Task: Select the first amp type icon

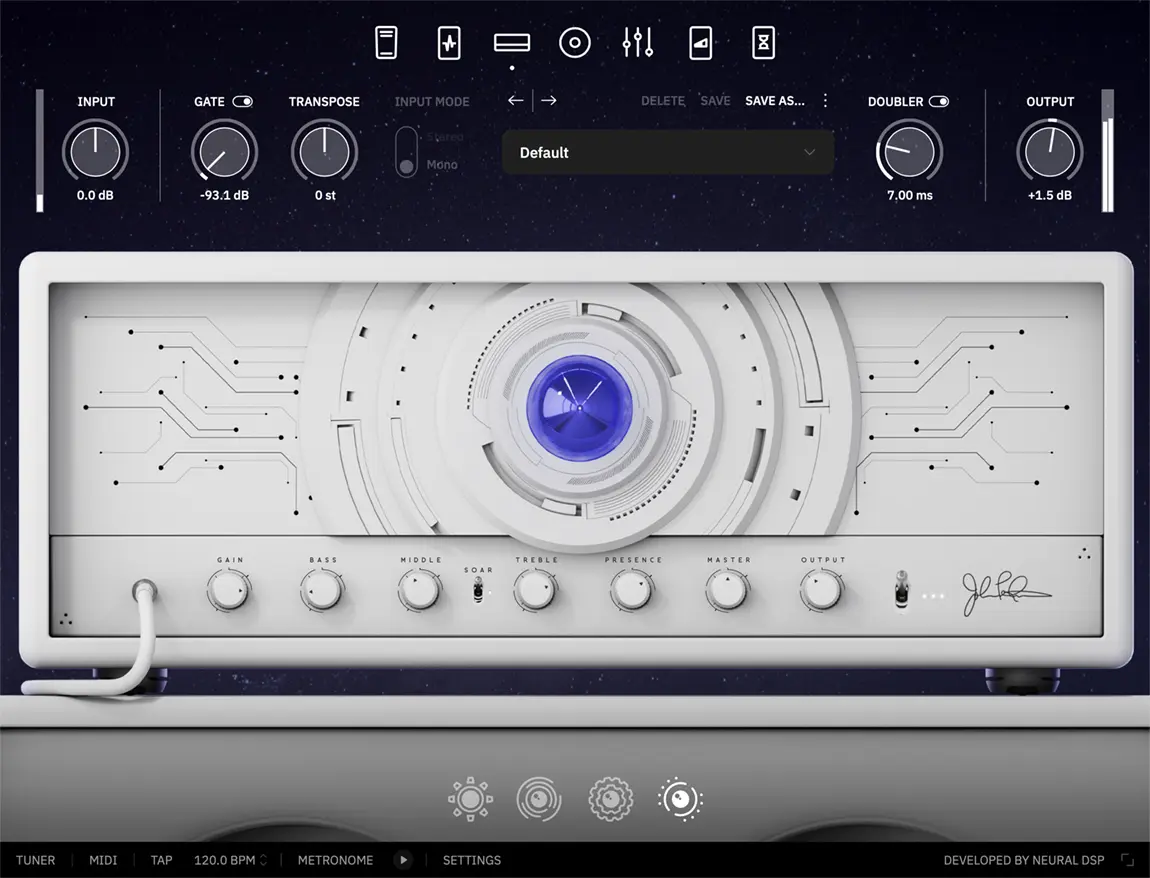Action: click(470, 799)
